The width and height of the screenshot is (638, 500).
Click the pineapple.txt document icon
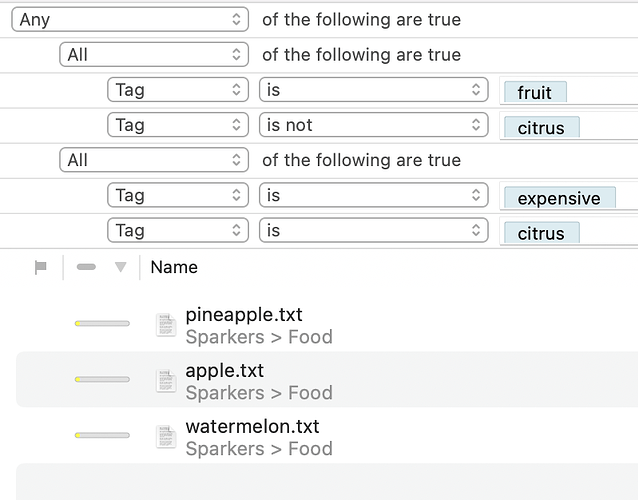[x=166, y=325]
